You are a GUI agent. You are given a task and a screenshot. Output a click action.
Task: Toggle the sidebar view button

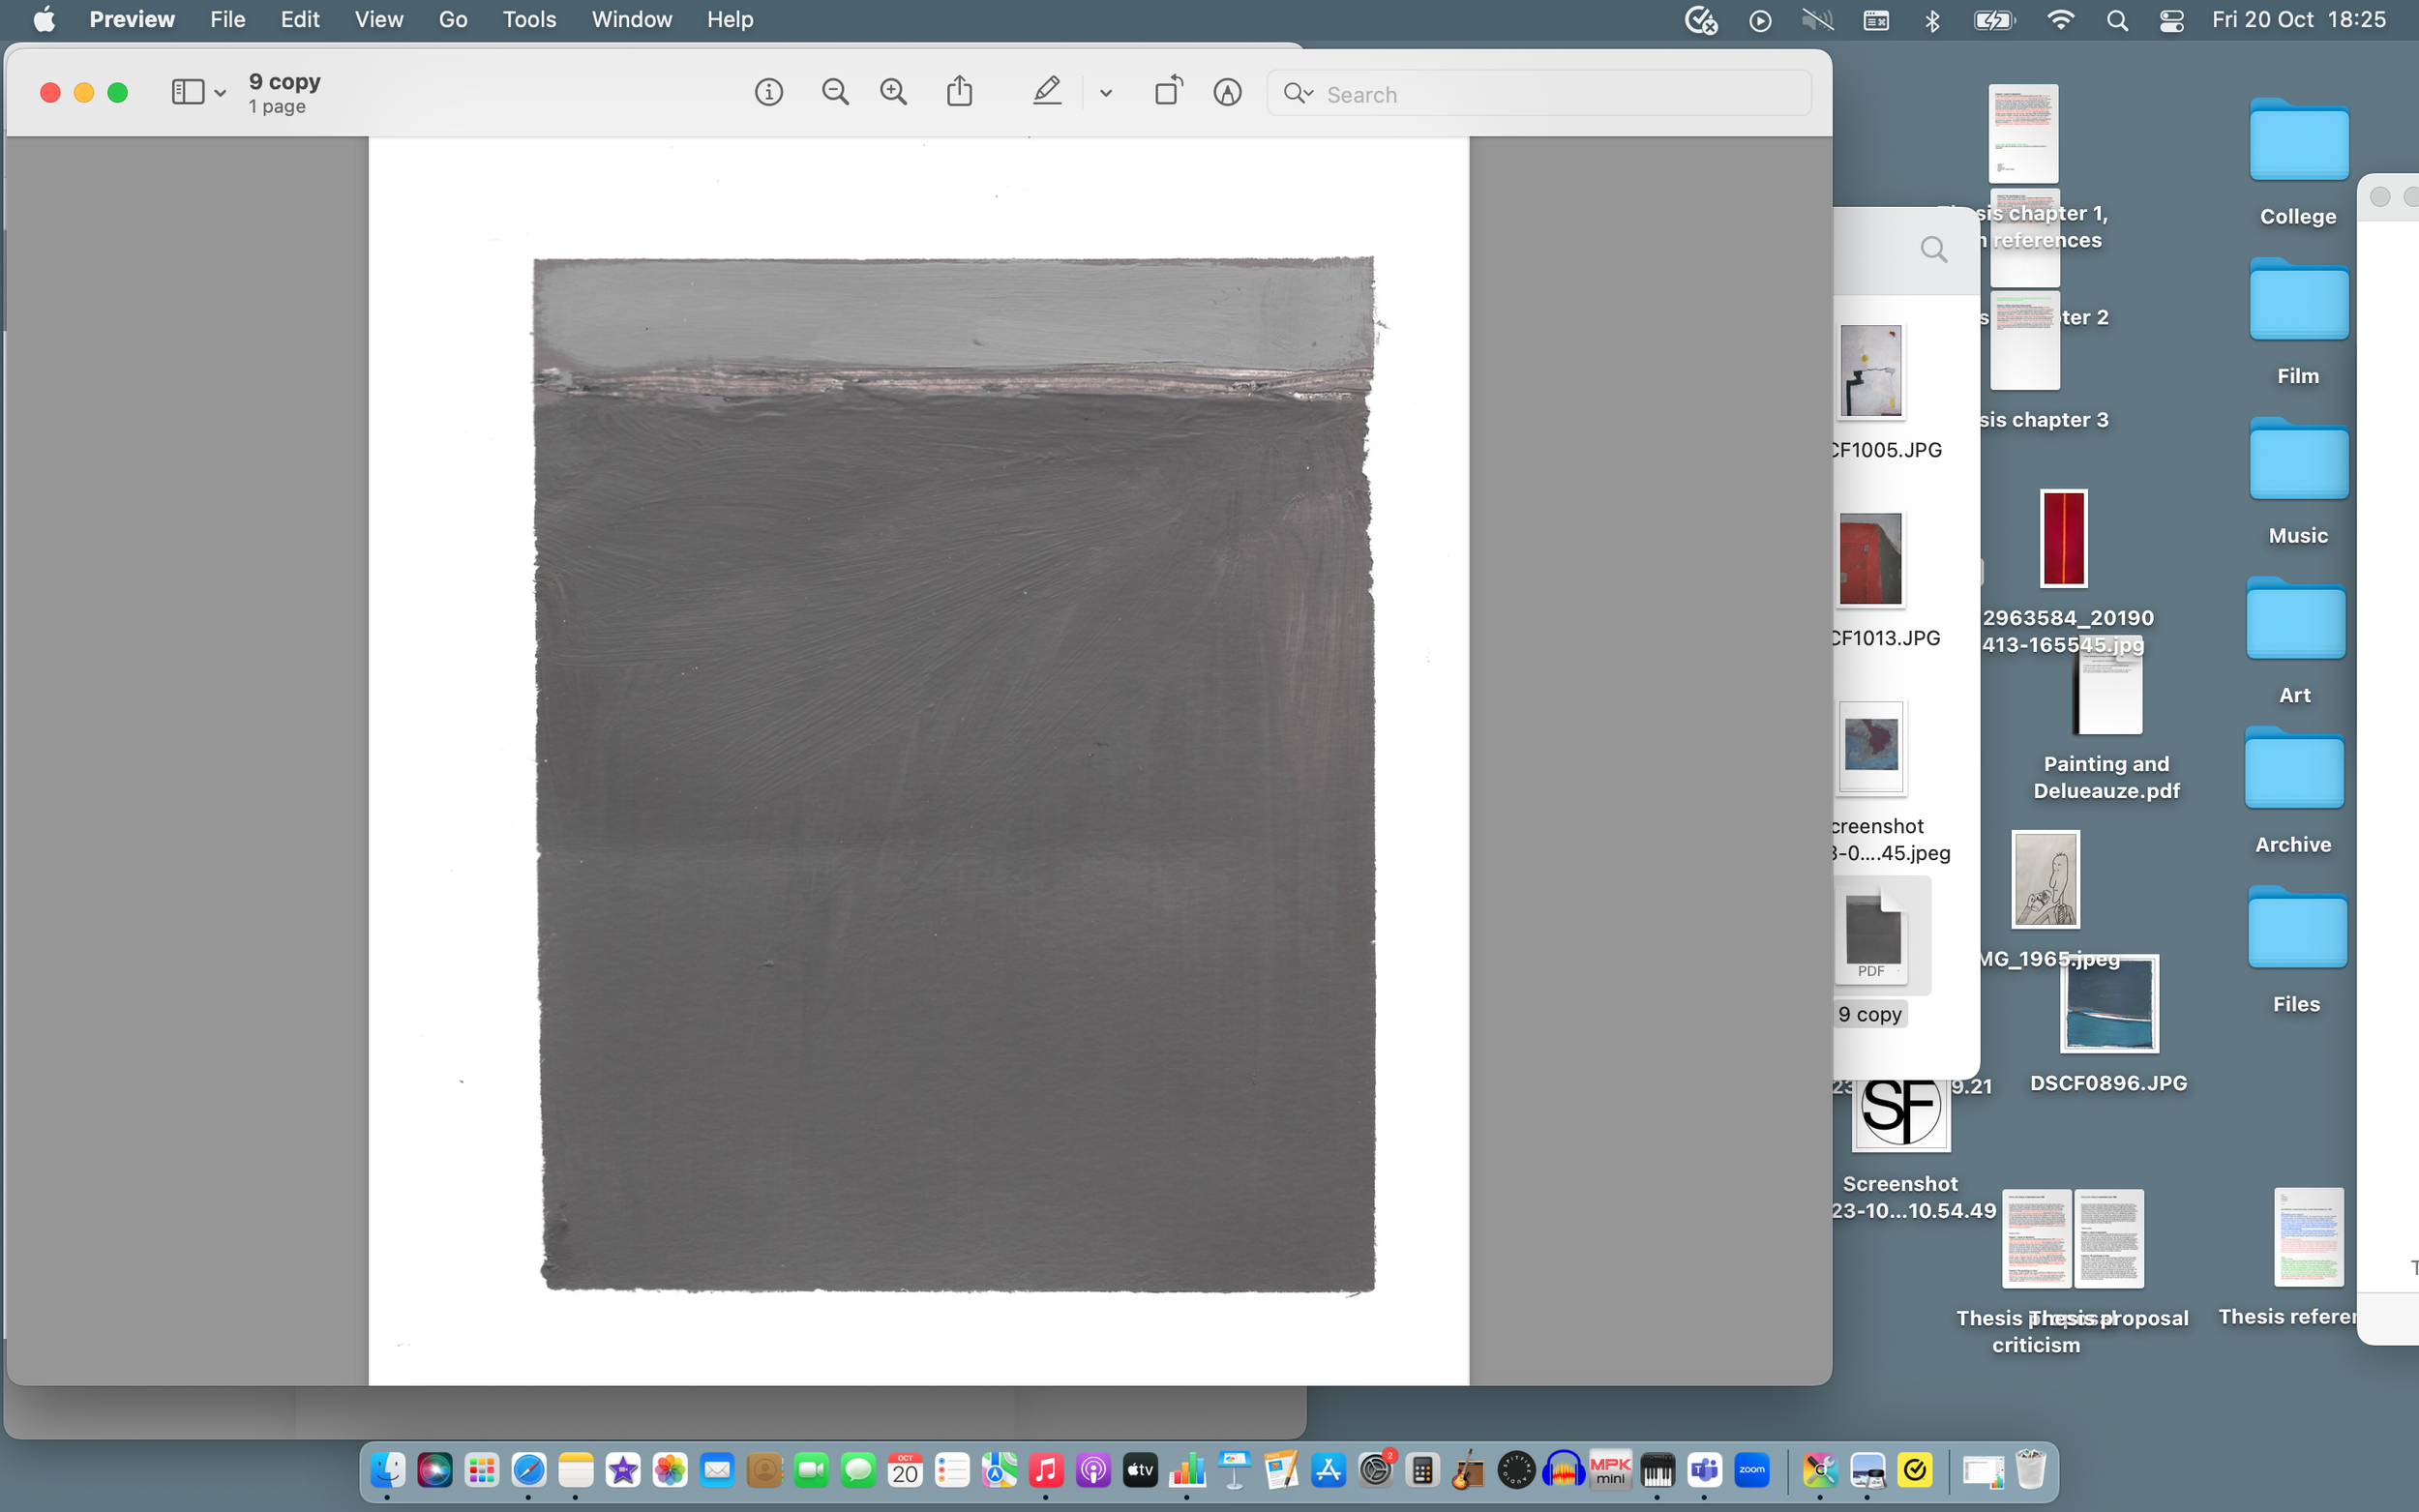[187, 92]
